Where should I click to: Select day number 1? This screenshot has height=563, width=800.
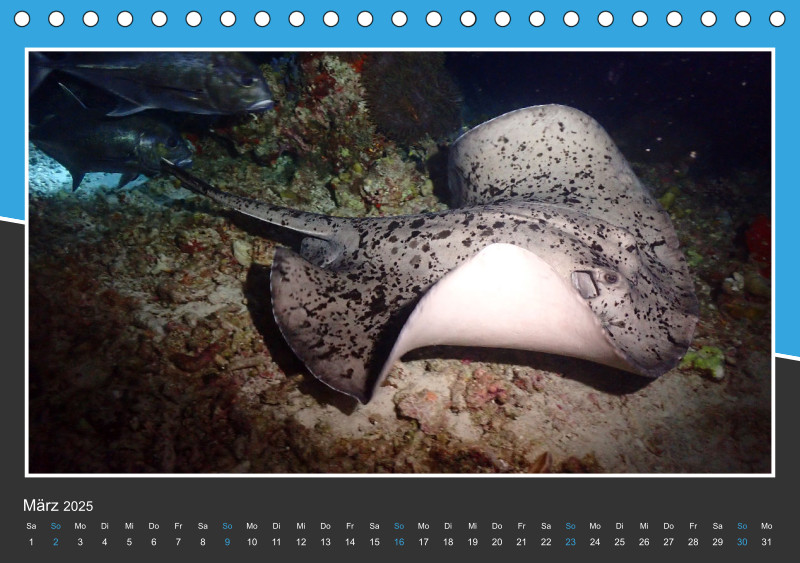point(31,542)
